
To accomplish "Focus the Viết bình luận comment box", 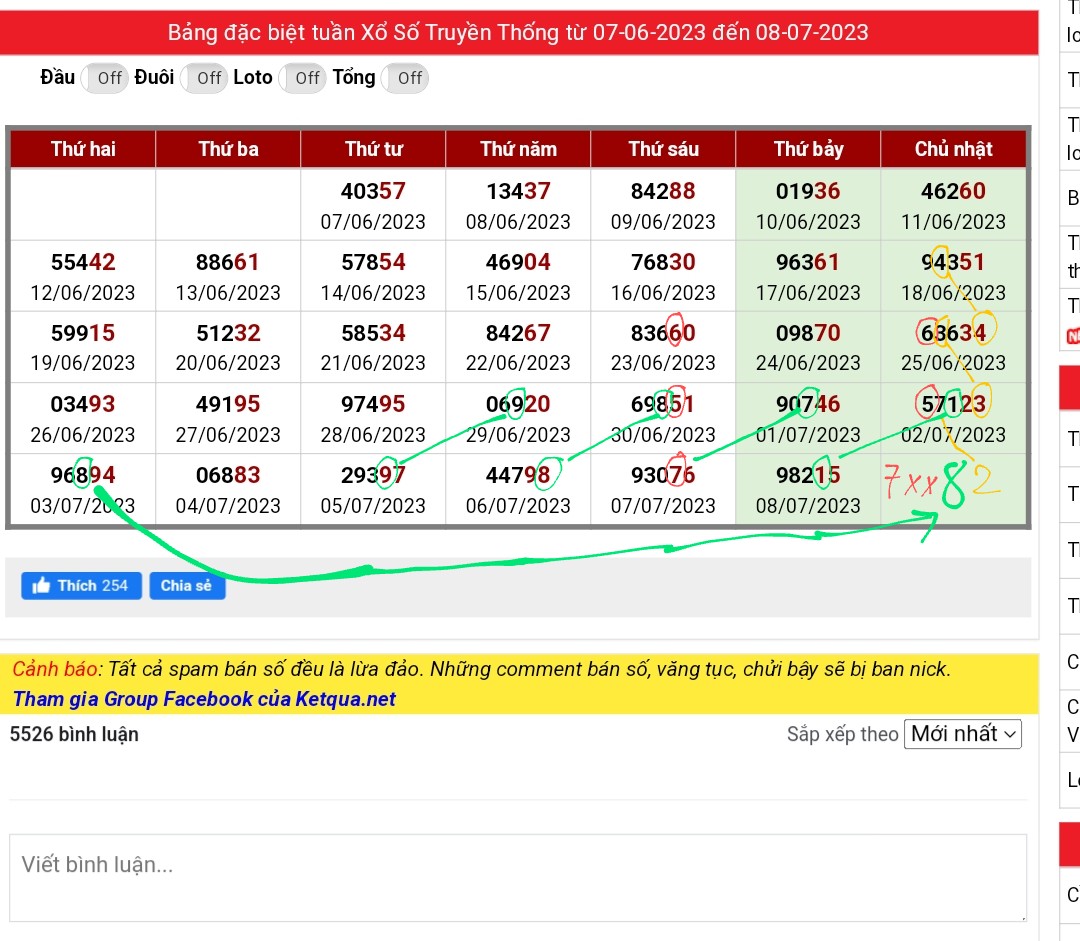I will (517, 877).
